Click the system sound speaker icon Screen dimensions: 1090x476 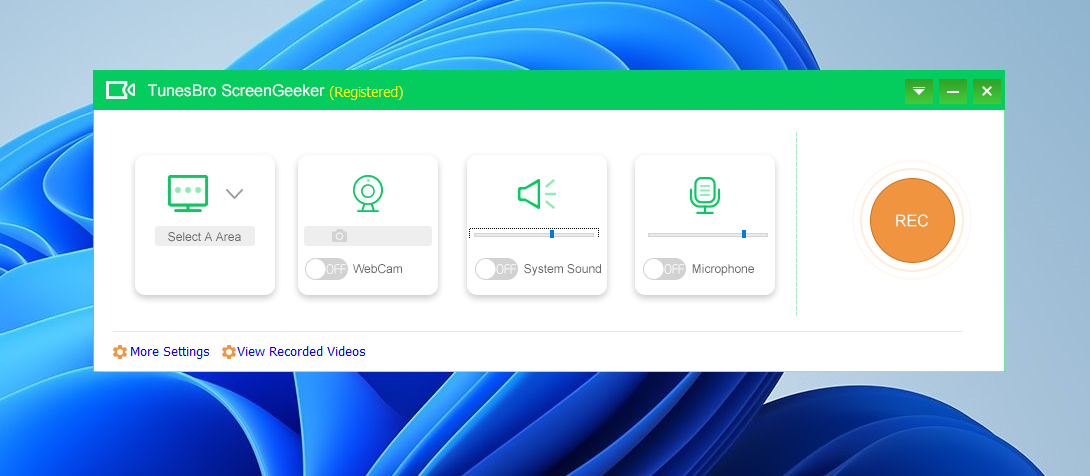[537, 194]
